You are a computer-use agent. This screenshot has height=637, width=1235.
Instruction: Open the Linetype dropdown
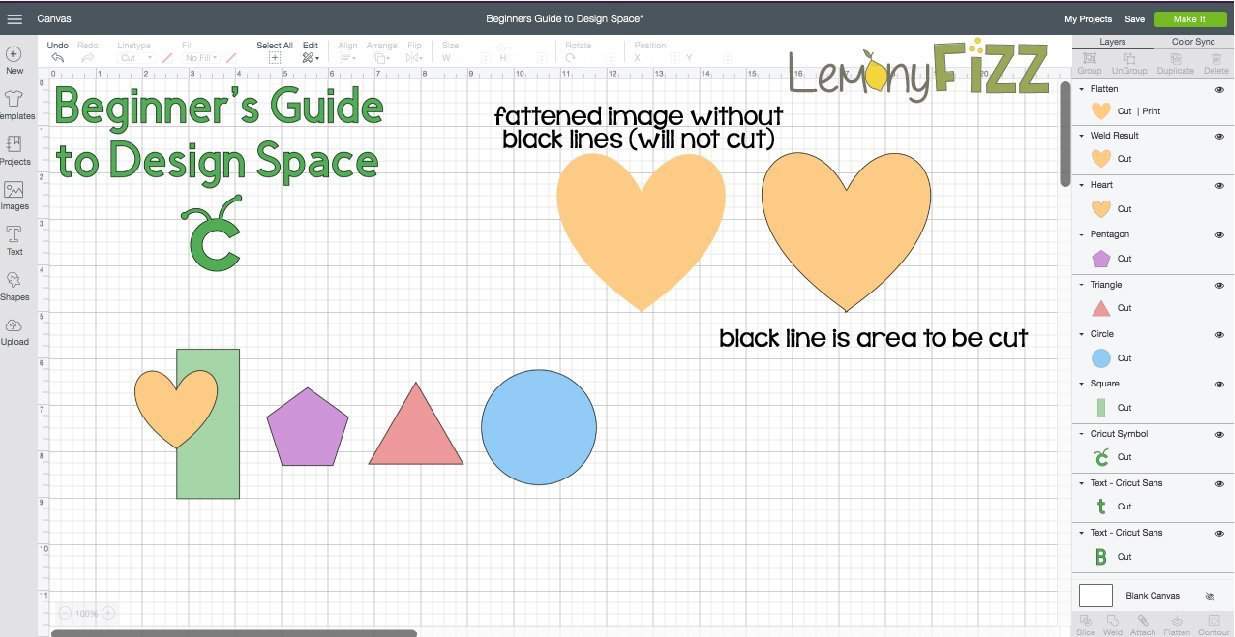135,58
